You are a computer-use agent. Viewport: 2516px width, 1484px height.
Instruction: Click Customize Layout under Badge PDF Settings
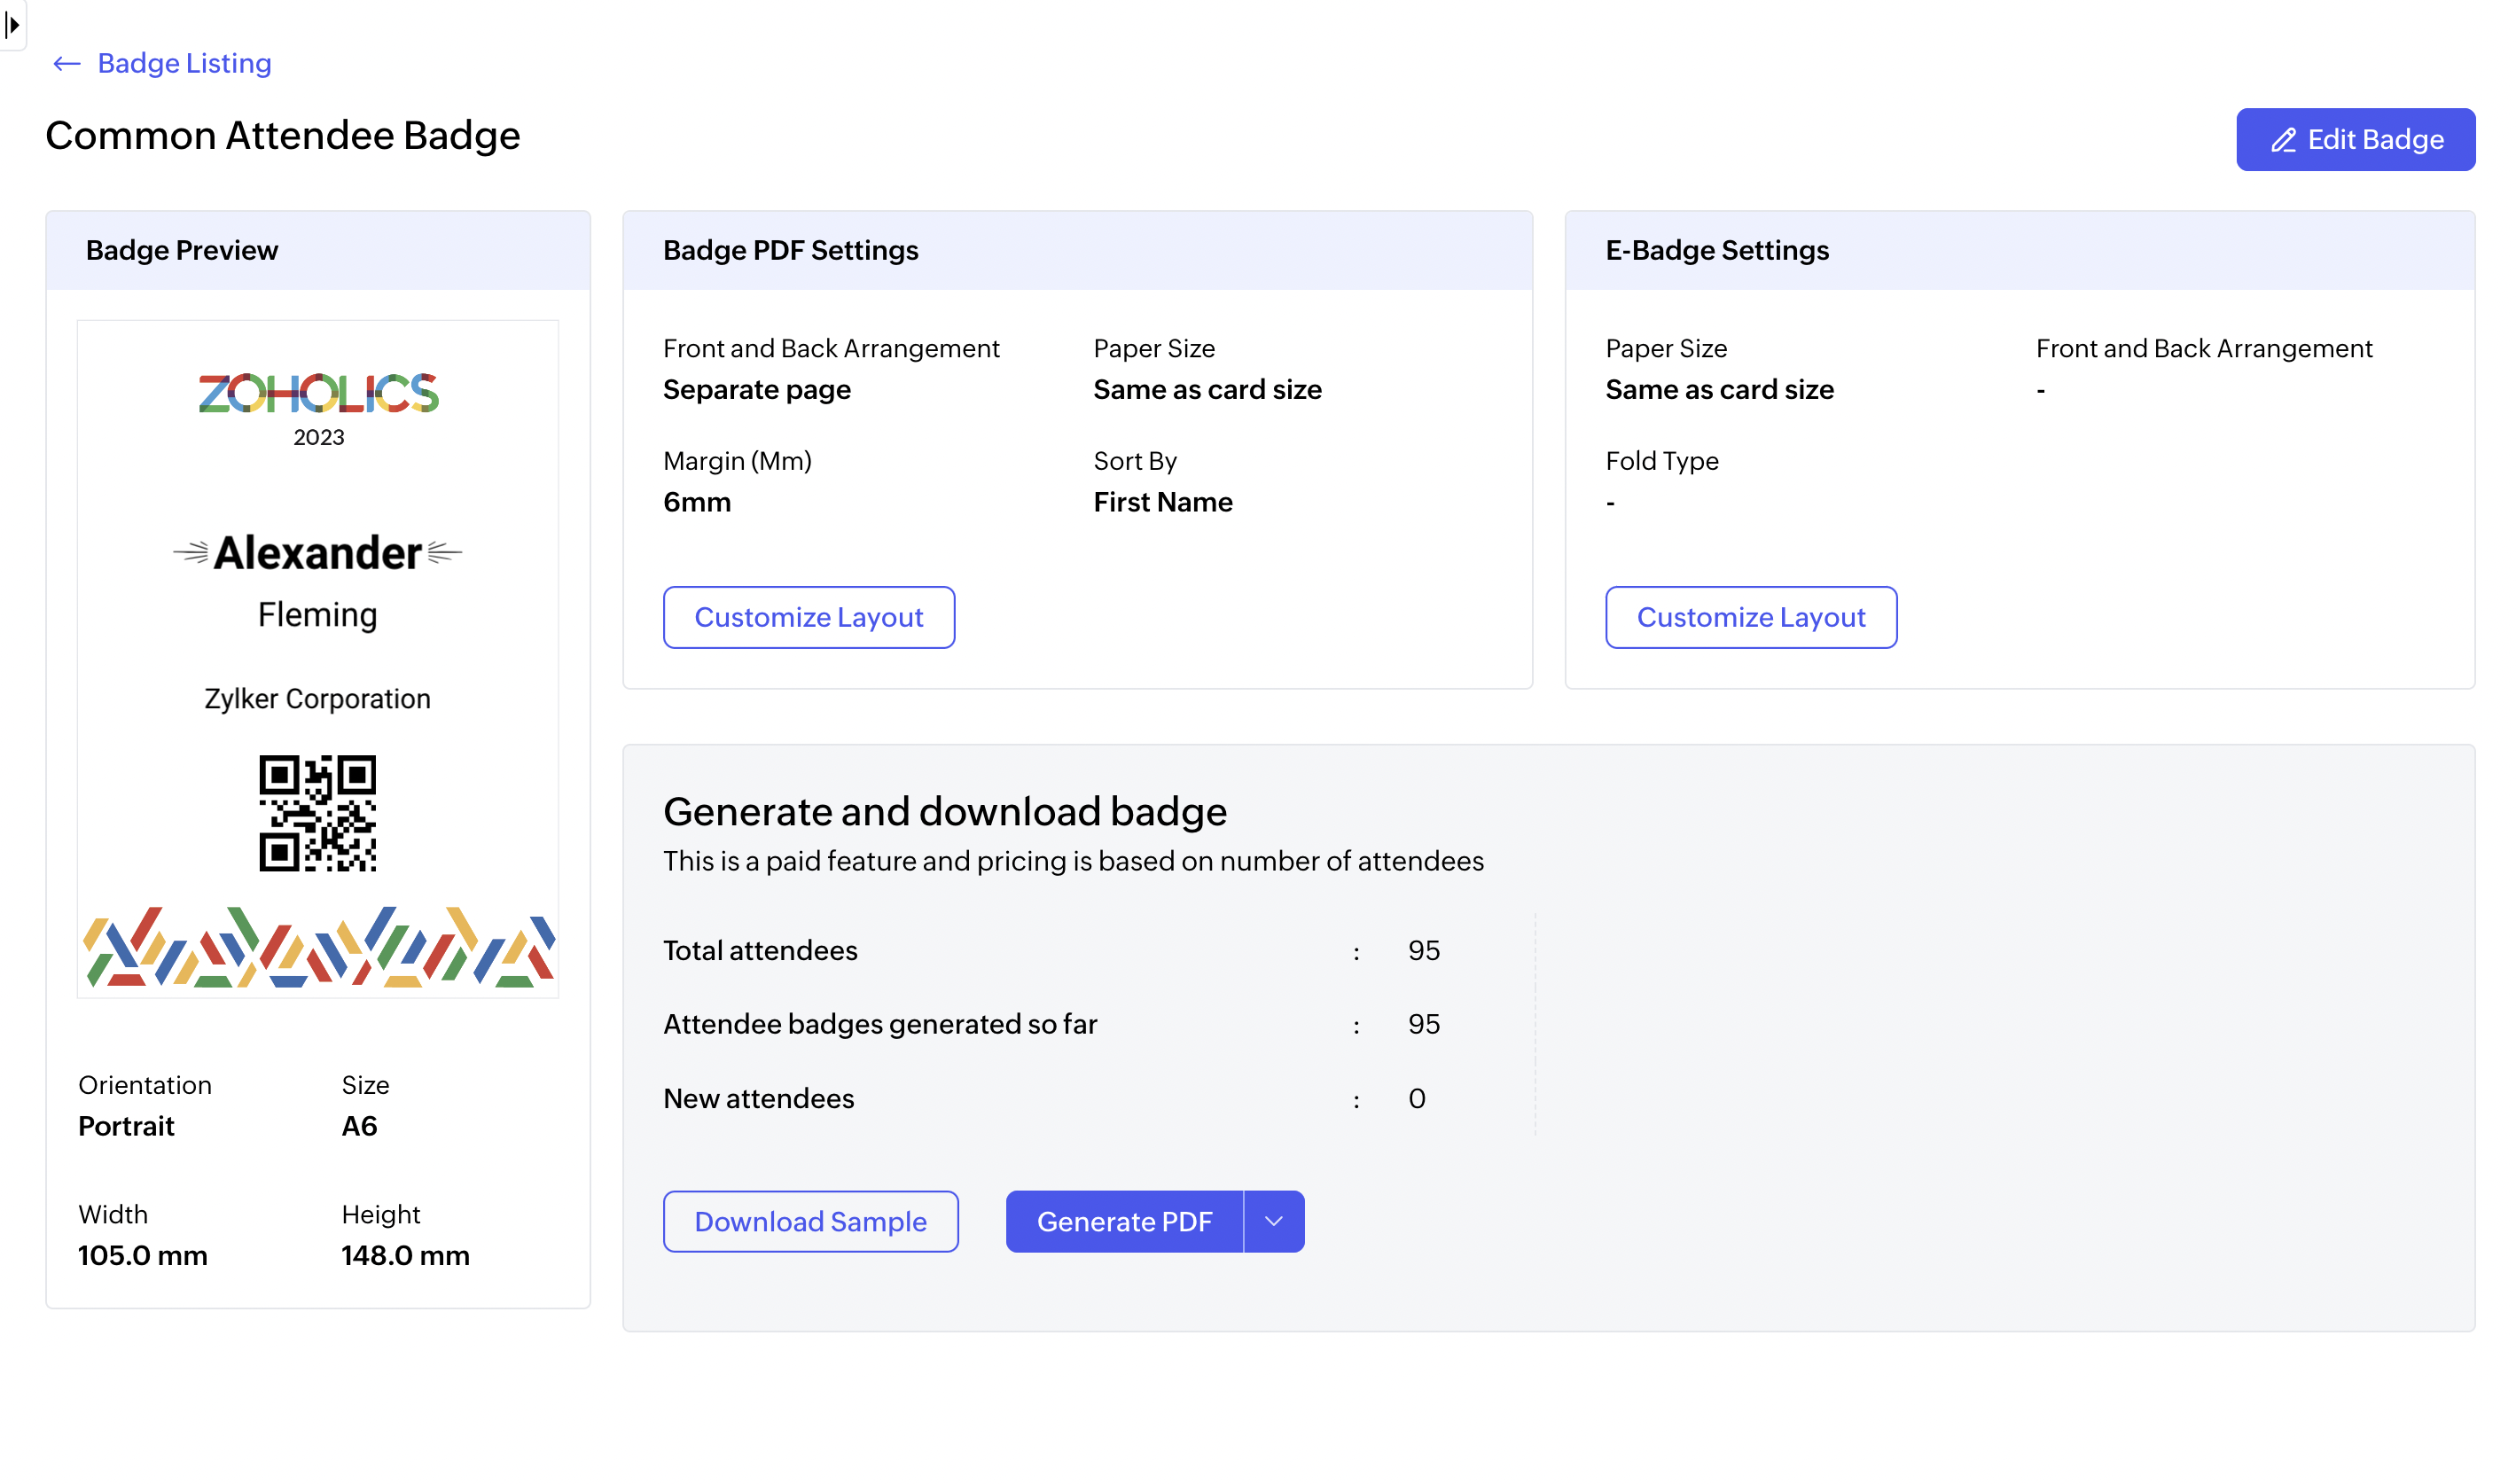pos(808,617)
